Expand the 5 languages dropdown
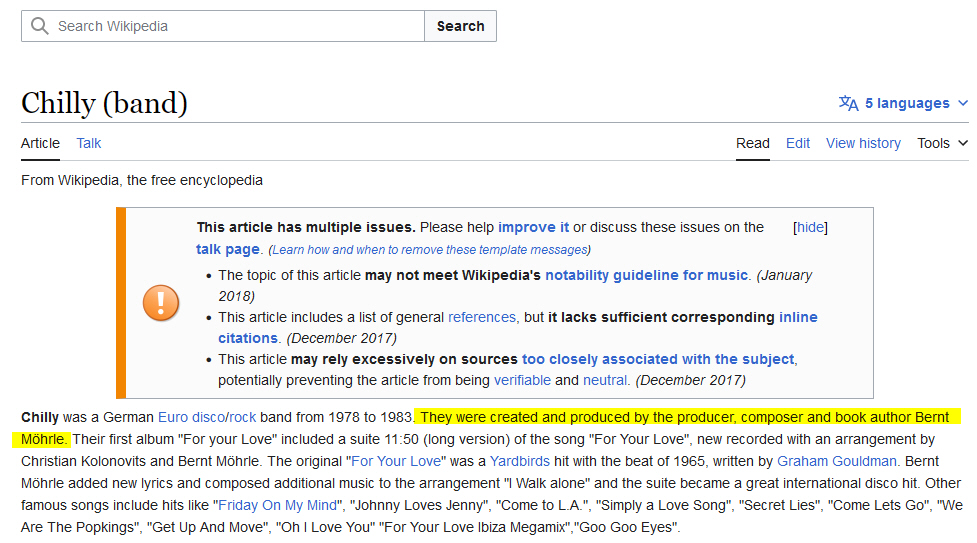 pos(903,103)
